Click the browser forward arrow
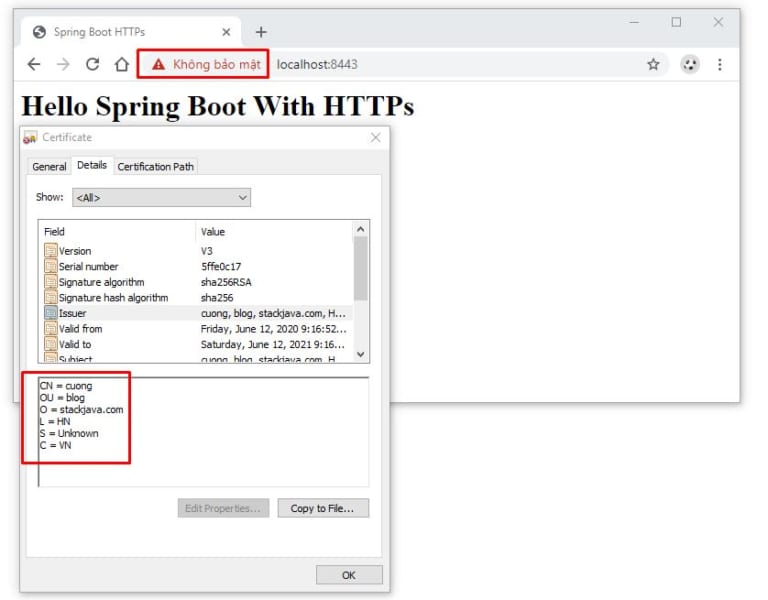The image size is (768, 600). click(x=63, y=64)
